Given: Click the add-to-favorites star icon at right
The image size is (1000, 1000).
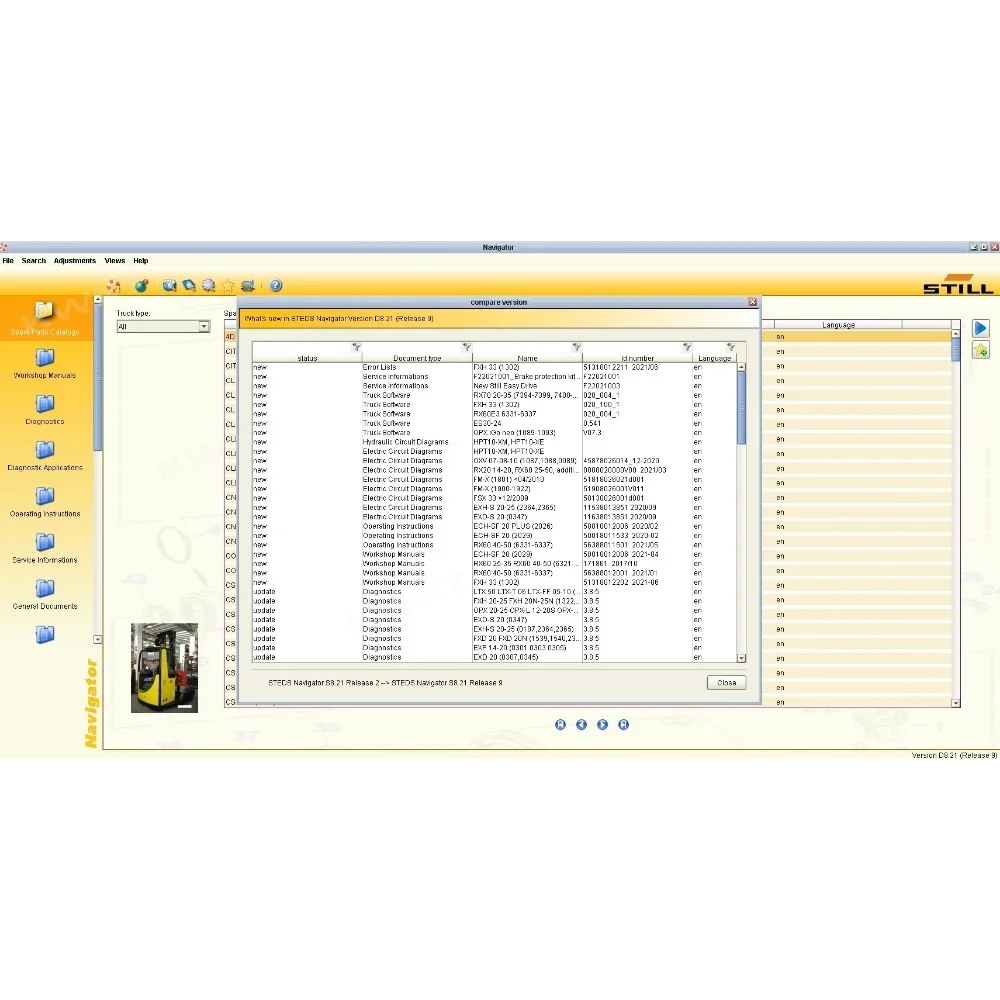Looking at the screenshot, I should [x=980, y=350].
